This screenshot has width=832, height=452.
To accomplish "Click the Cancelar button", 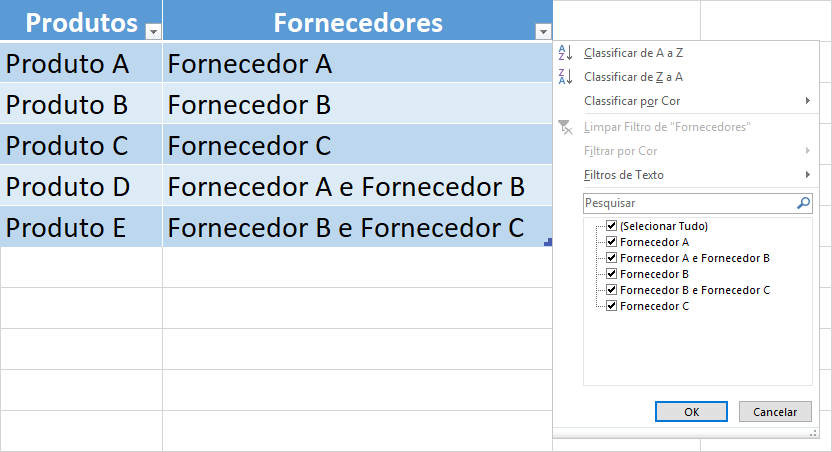I will click(x=775, y=412).
